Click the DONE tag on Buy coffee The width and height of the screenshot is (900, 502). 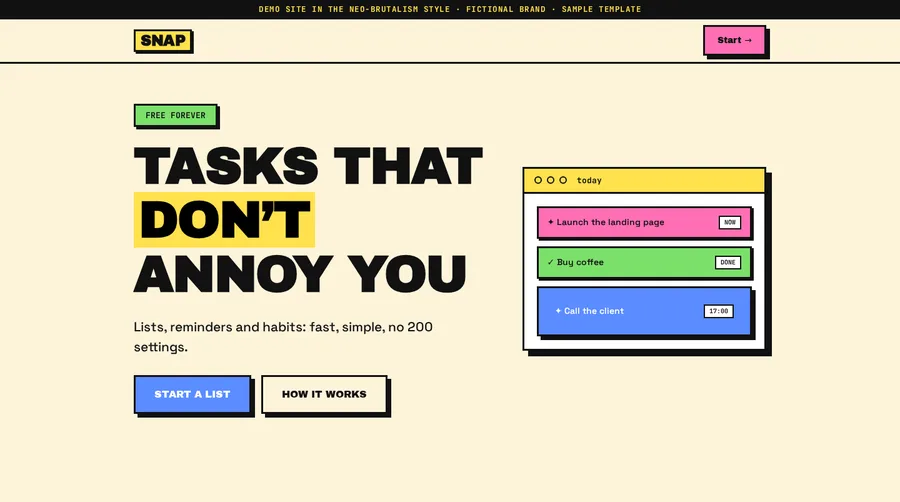click(x=728, y=262)
